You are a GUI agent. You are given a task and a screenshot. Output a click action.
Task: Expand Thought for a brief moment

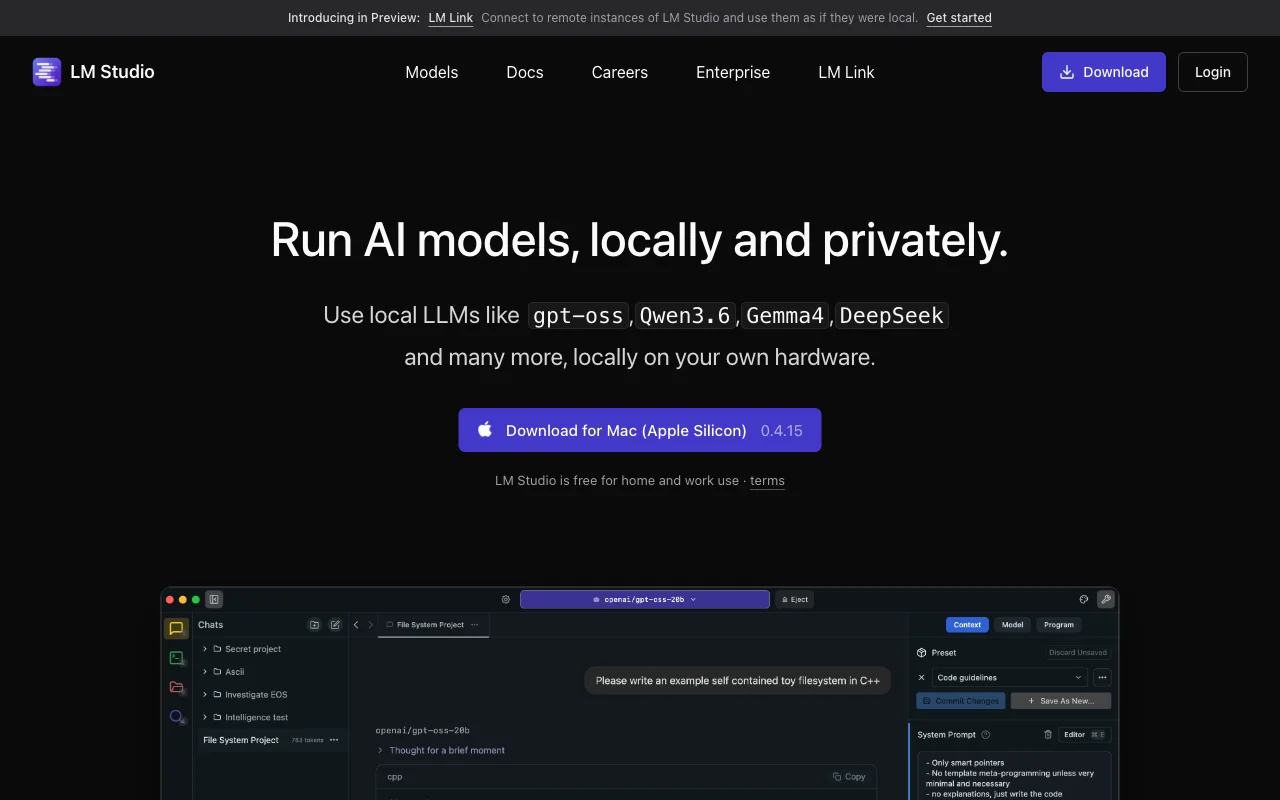441,750
